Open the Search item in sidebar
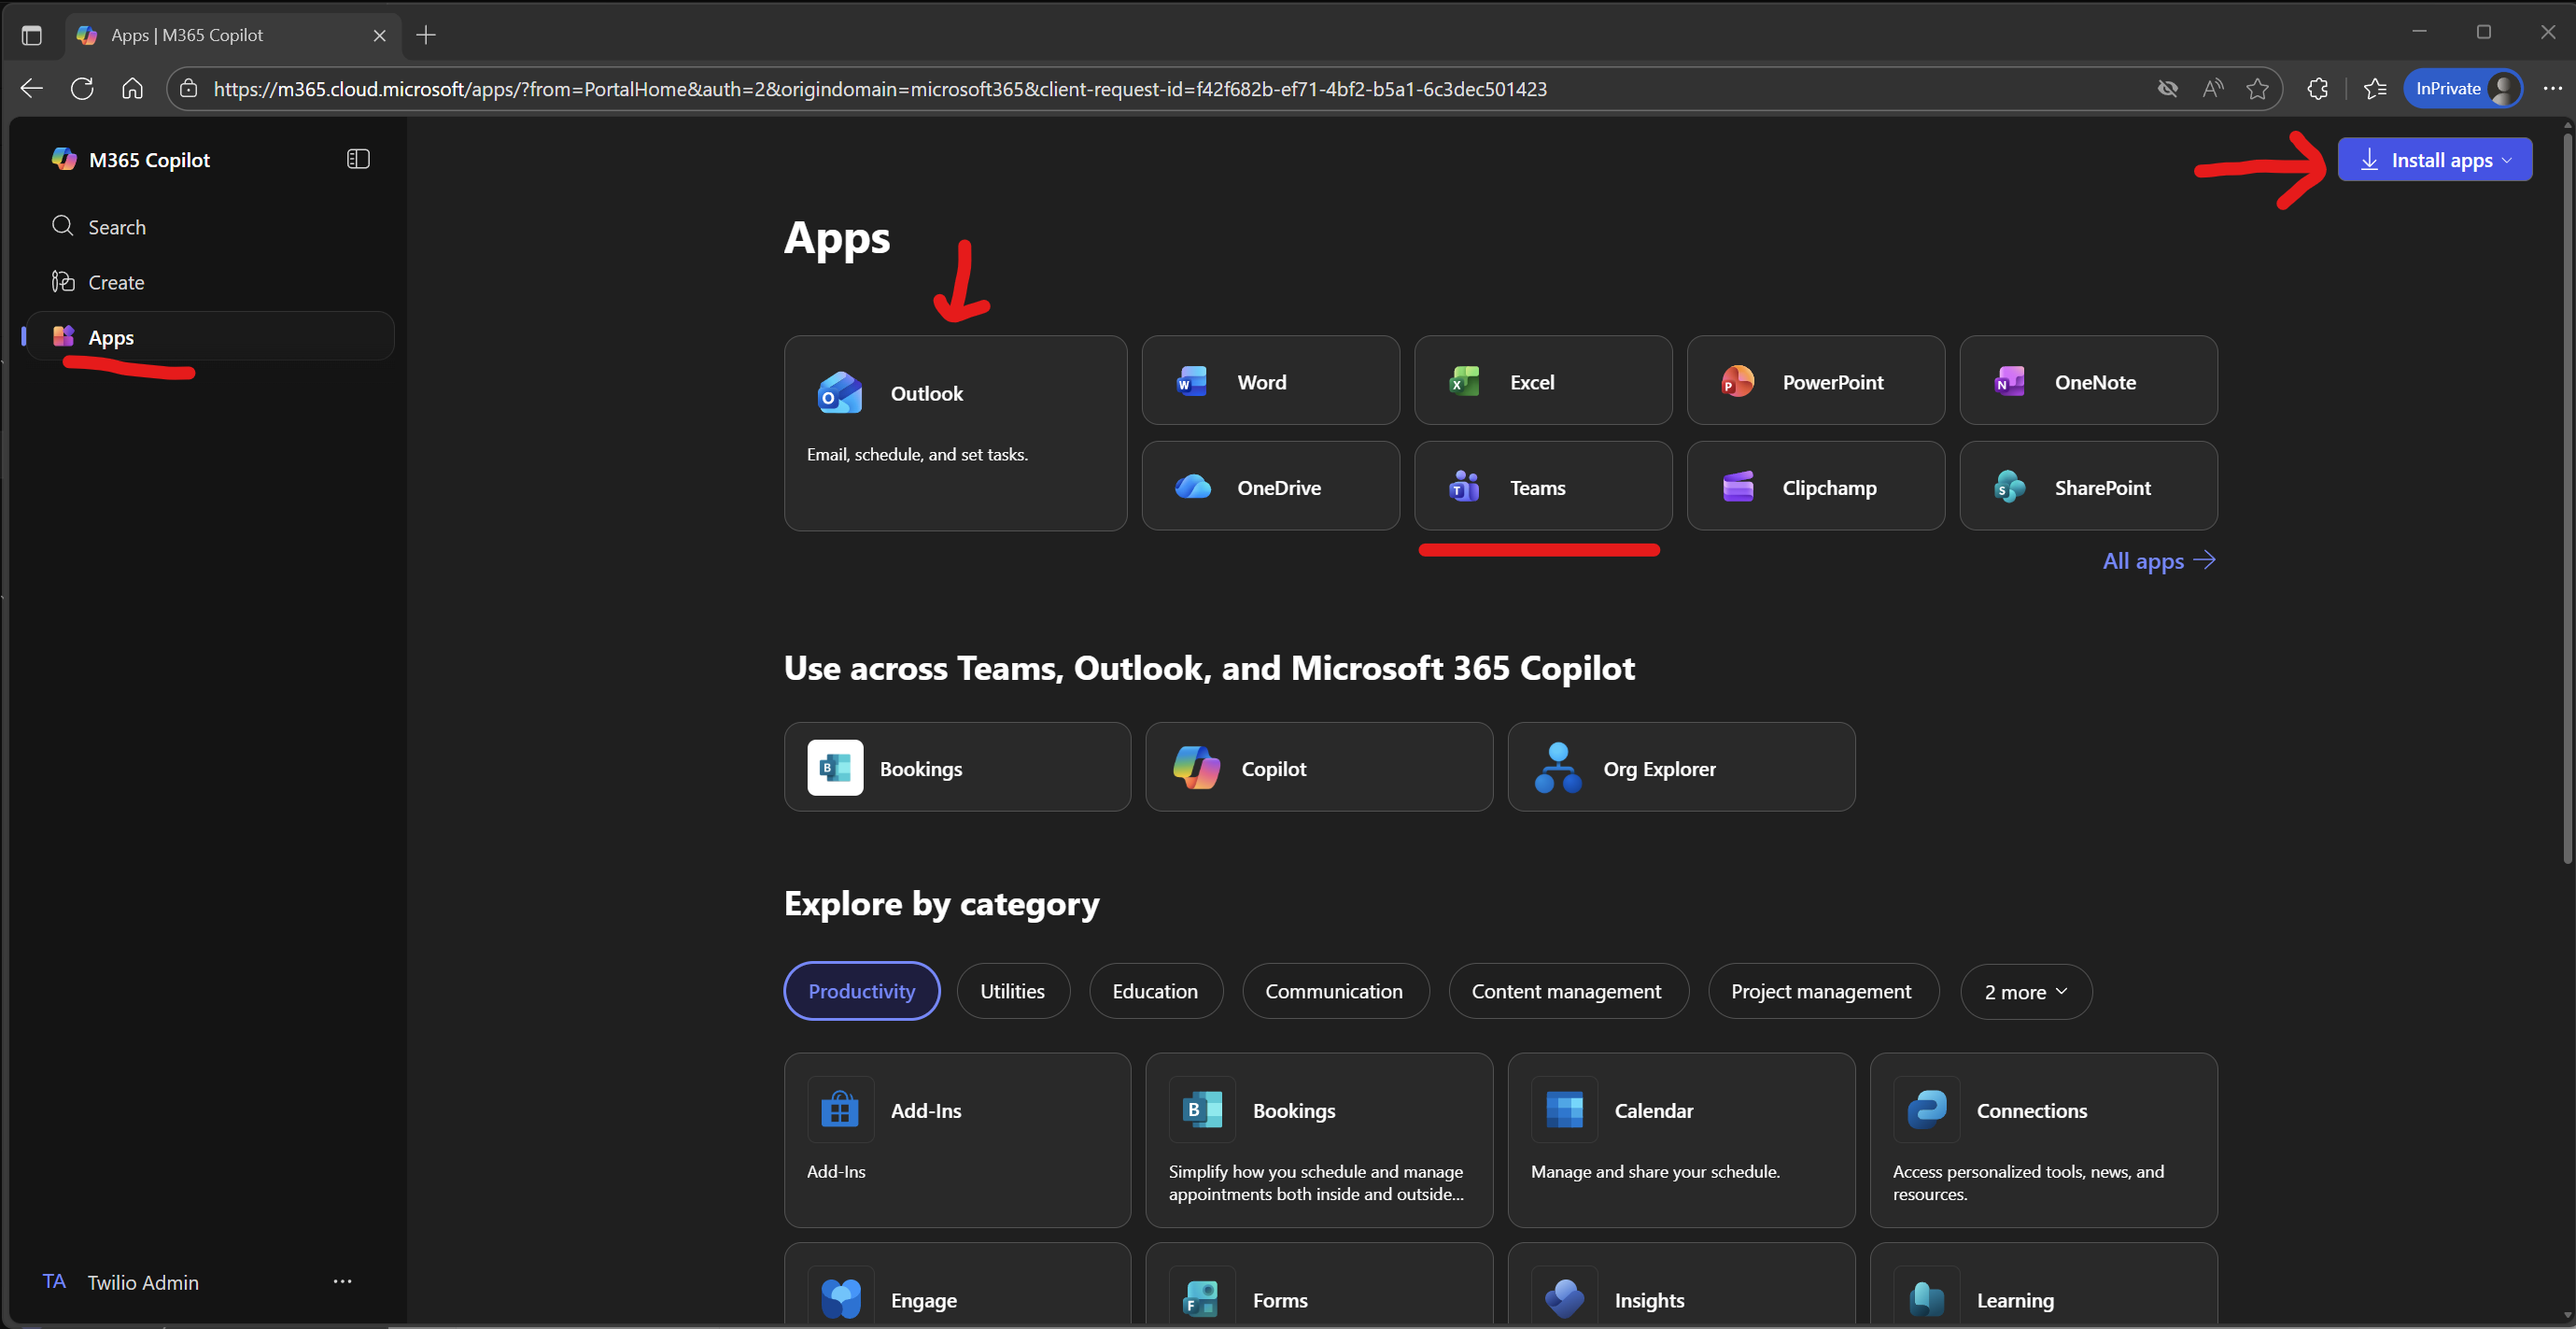Image resolution: width=2576 pixels, height=1329 pixels. coord(116,227)
